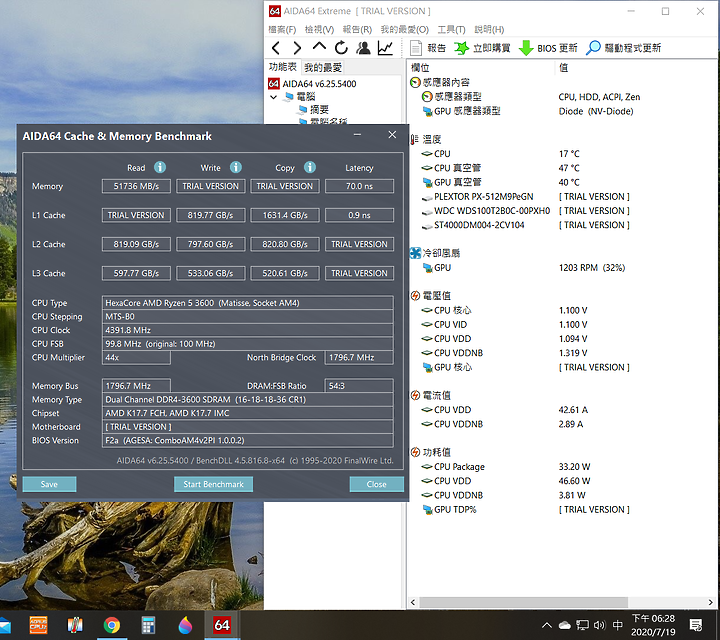
Task: Show hidden system tray icons
Action: [x=546, y=625]
